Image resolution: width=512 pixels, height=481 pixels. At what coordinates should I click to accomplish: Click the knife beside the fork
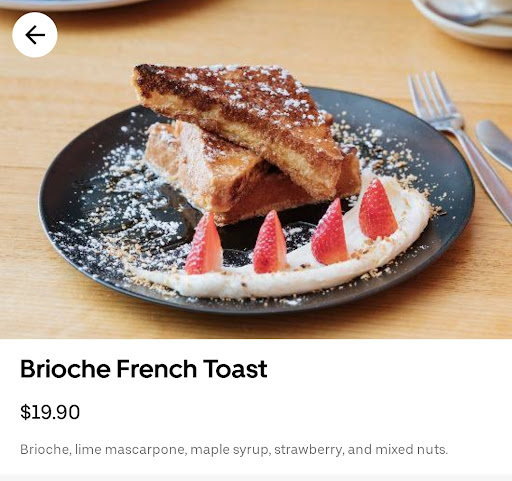[495, 144]
